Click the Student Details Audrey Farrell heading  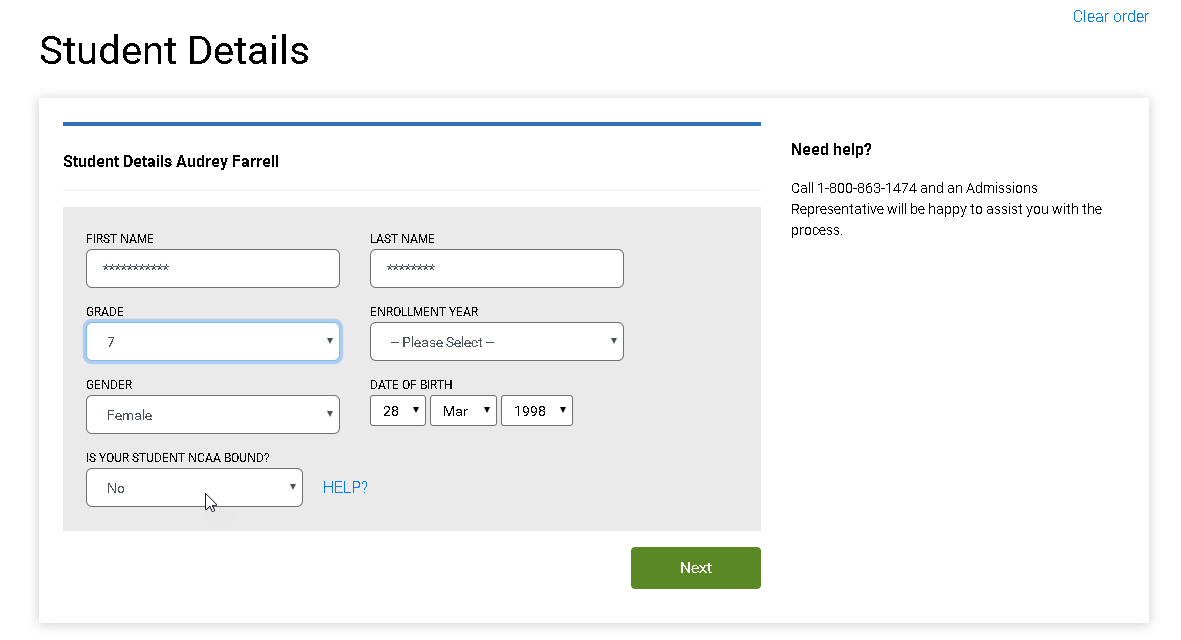click(x=170, y=161)
